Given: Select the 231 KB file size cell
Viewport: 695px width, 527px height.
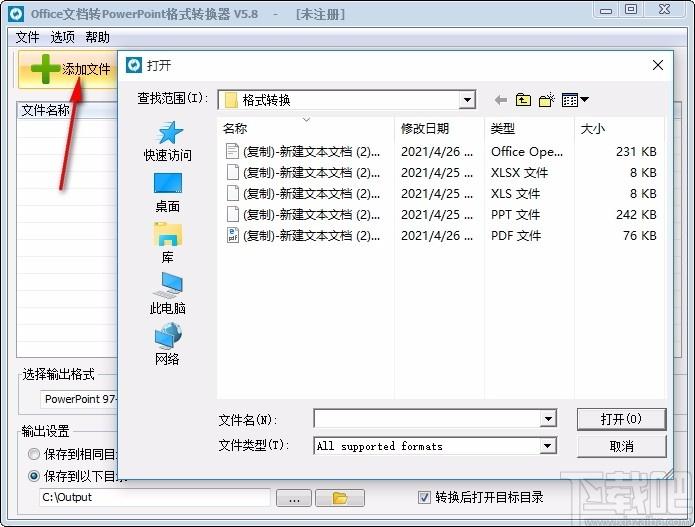Looking at the screenshot, I should [x=636, y=152].
